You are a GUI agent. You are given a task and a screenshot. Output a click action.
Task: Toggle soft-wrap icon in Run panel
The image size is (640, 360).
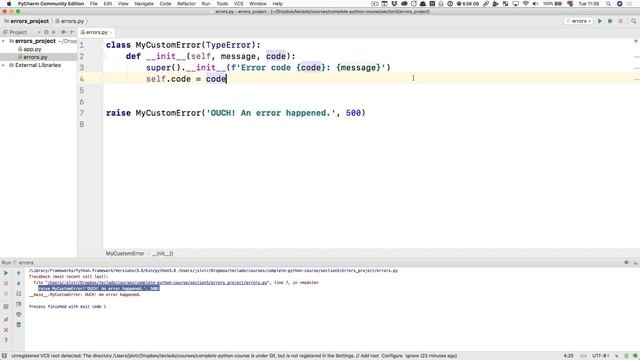(x=18, y=294)
